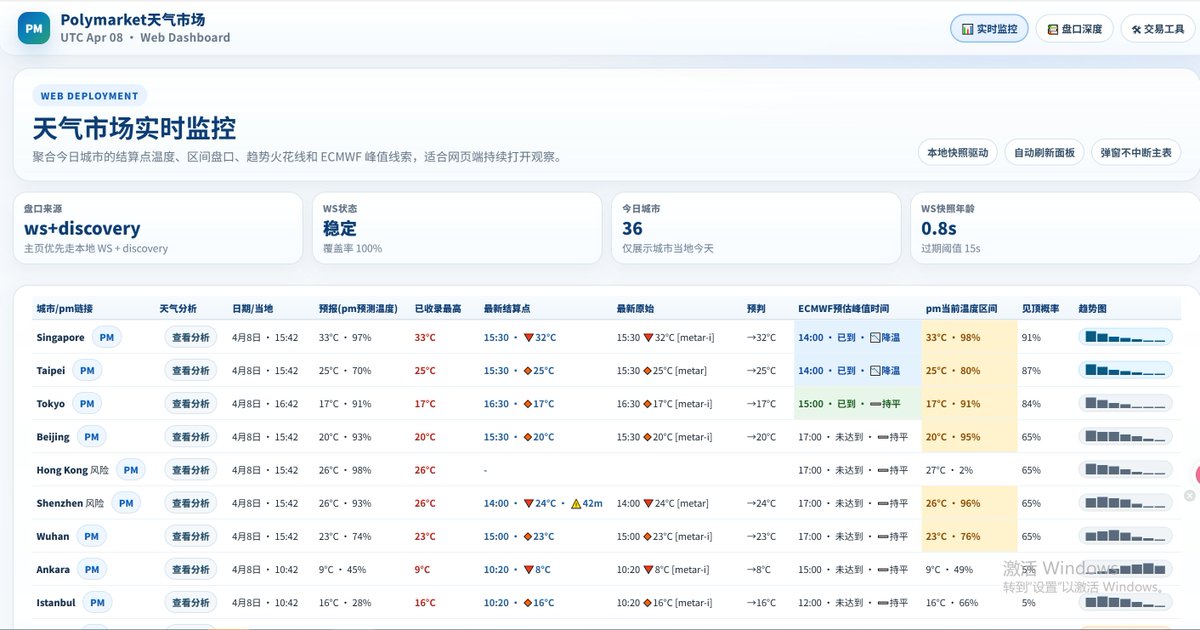Open Beijing PM link badge
This screenshot has width=1200, height=630.
91,437
